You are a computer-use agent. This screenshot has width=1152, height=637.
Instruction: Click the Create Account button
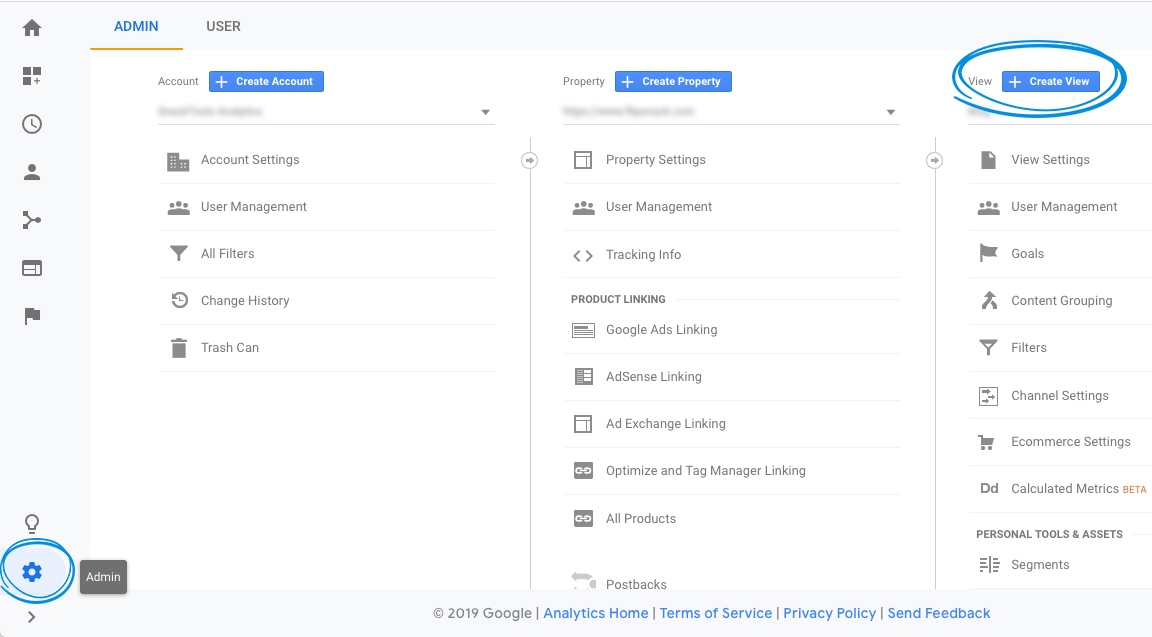pos(266,82)
